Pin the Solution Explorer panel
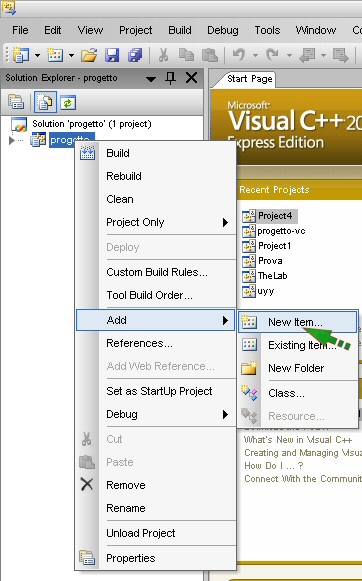This screenshot has height=581, width=362. [170, 78]
